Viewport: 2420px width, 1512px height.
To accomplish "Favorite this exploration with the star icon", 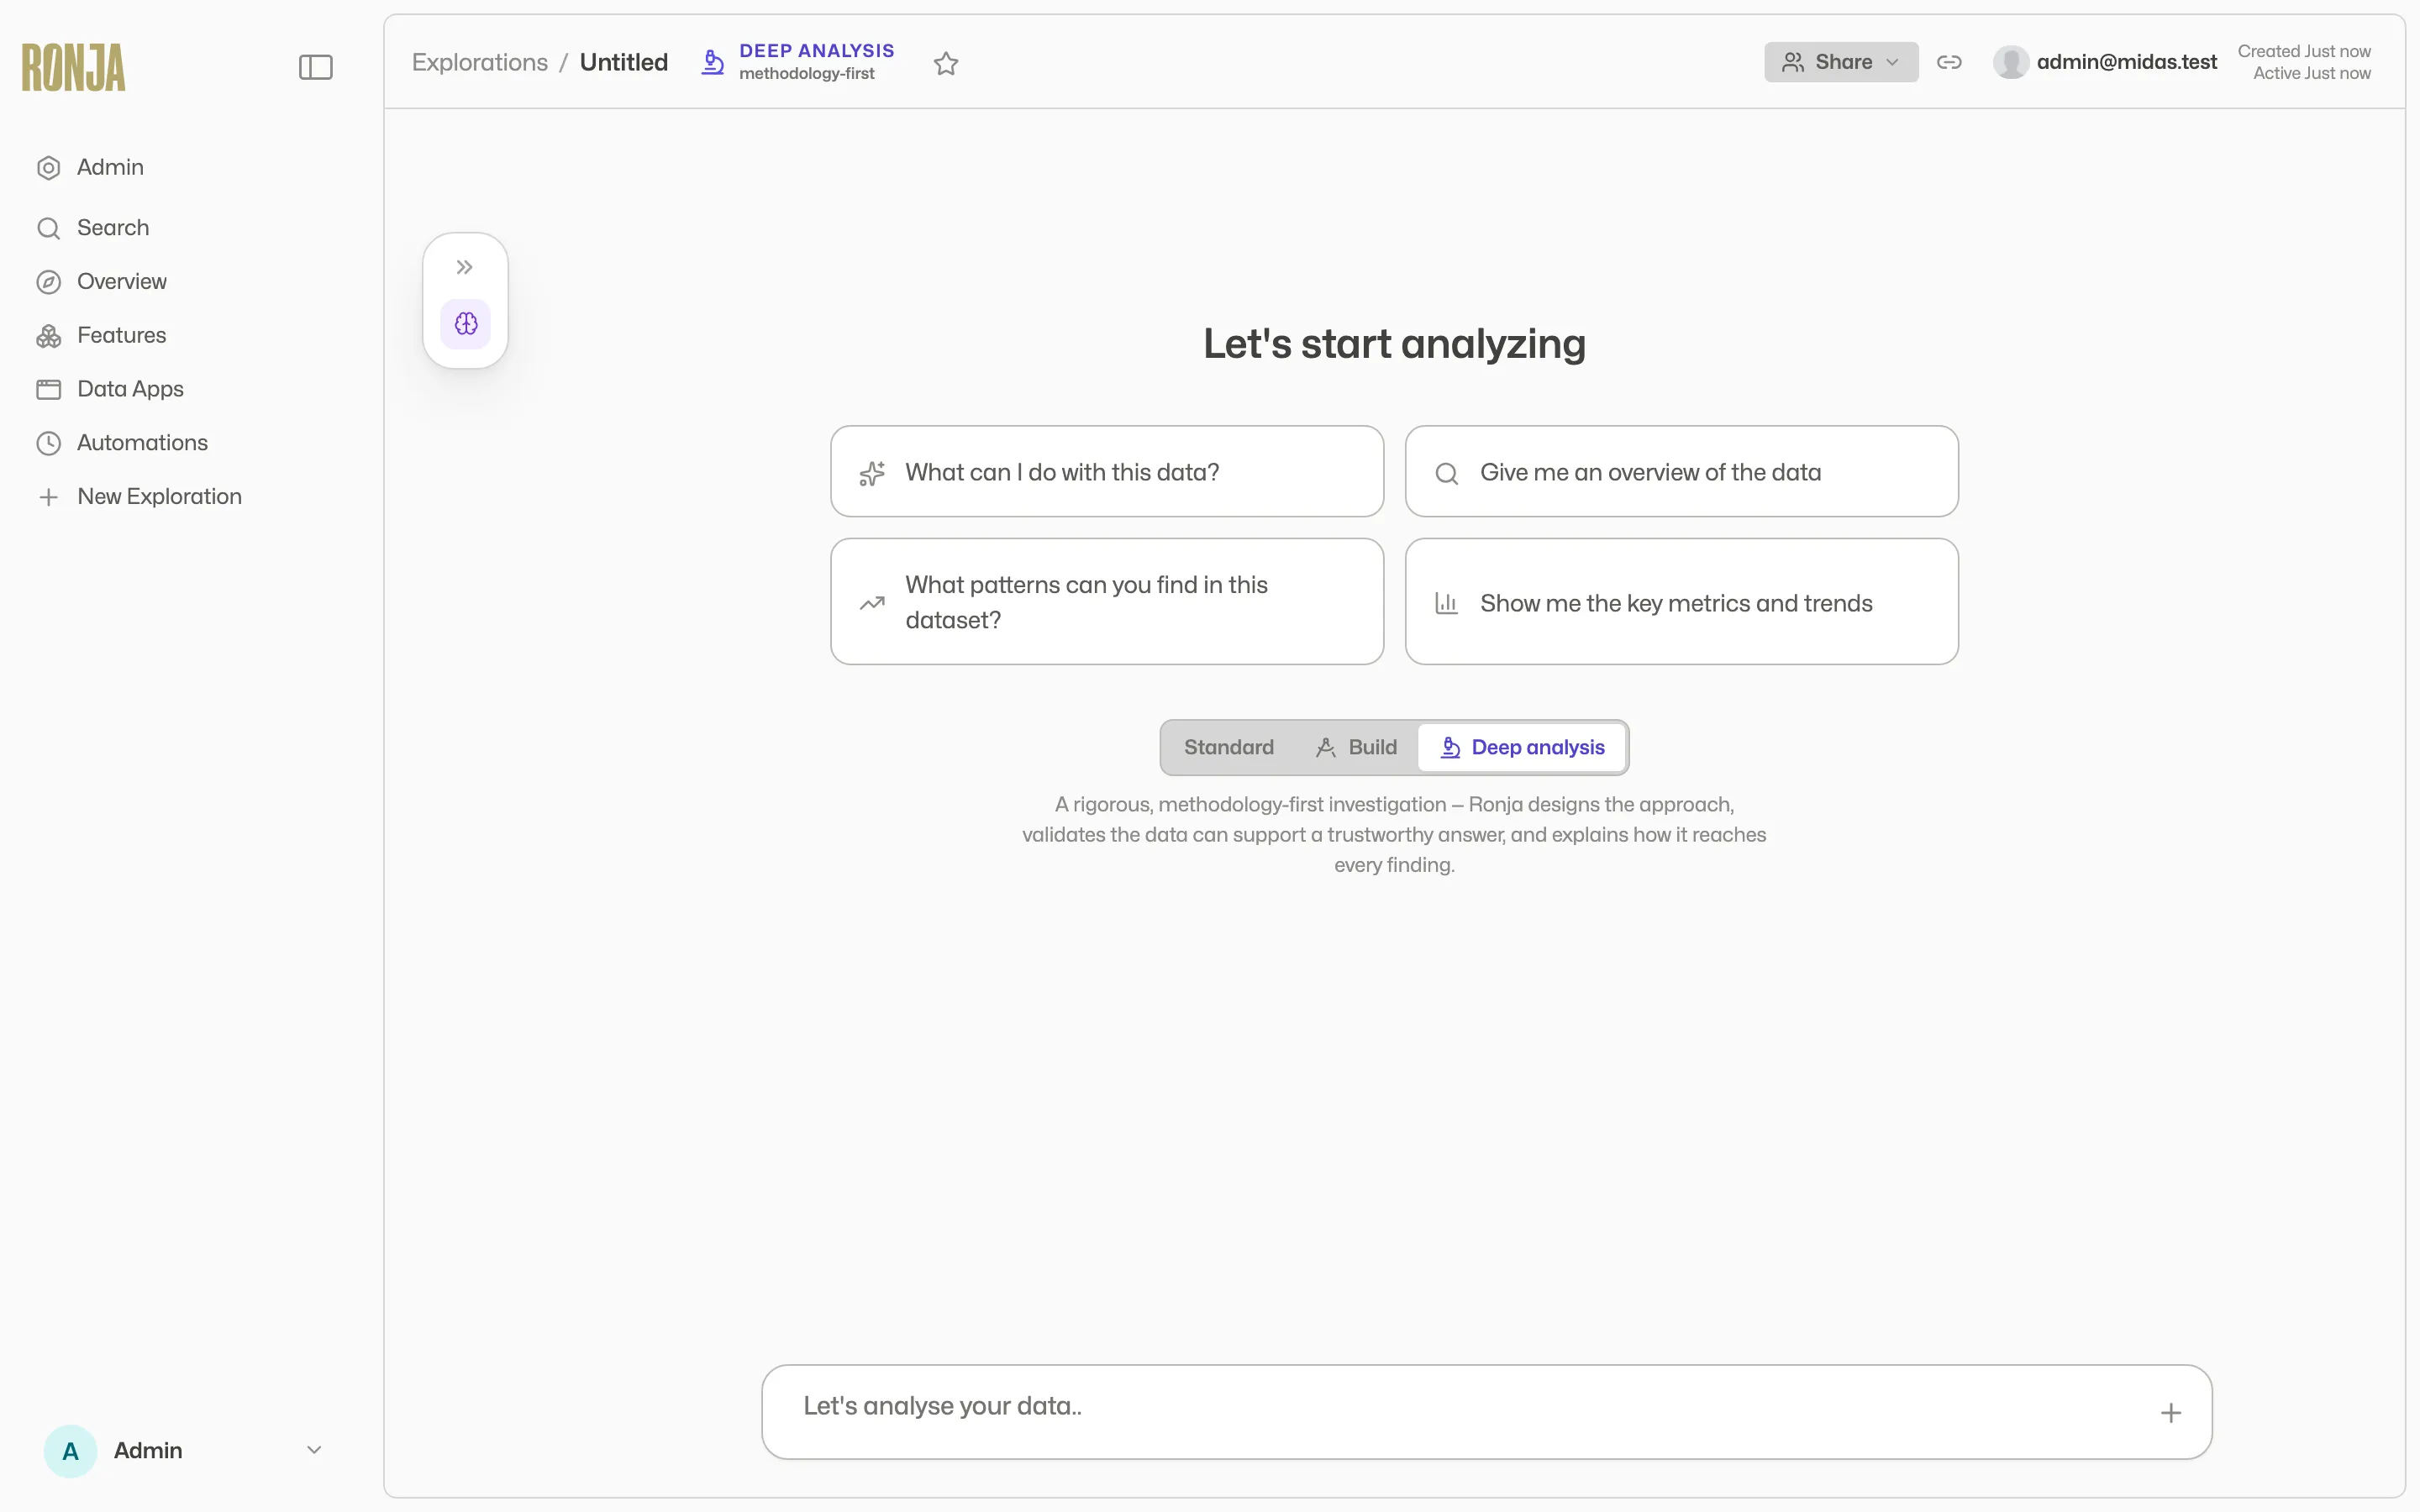I will [x=946, y=64].
